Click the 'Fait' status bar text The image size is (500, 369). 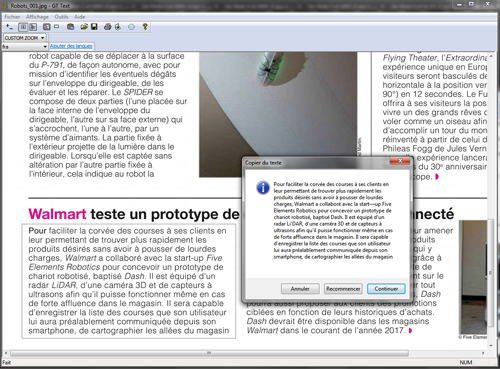pyautogui.click(x=7, y=363)
